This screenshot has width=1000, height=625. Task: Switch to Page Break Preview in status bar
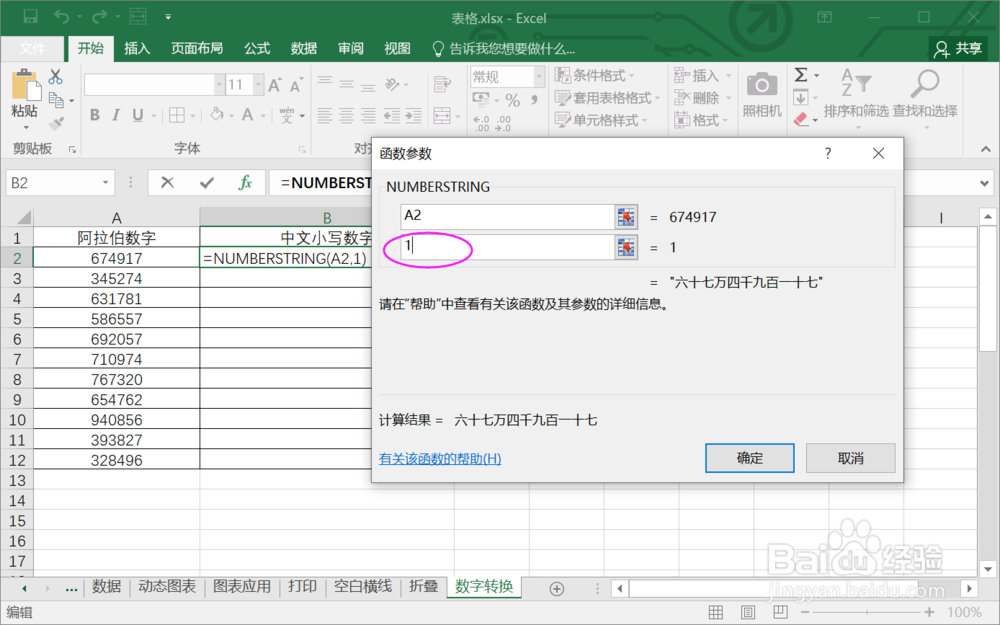click(780, 612)
